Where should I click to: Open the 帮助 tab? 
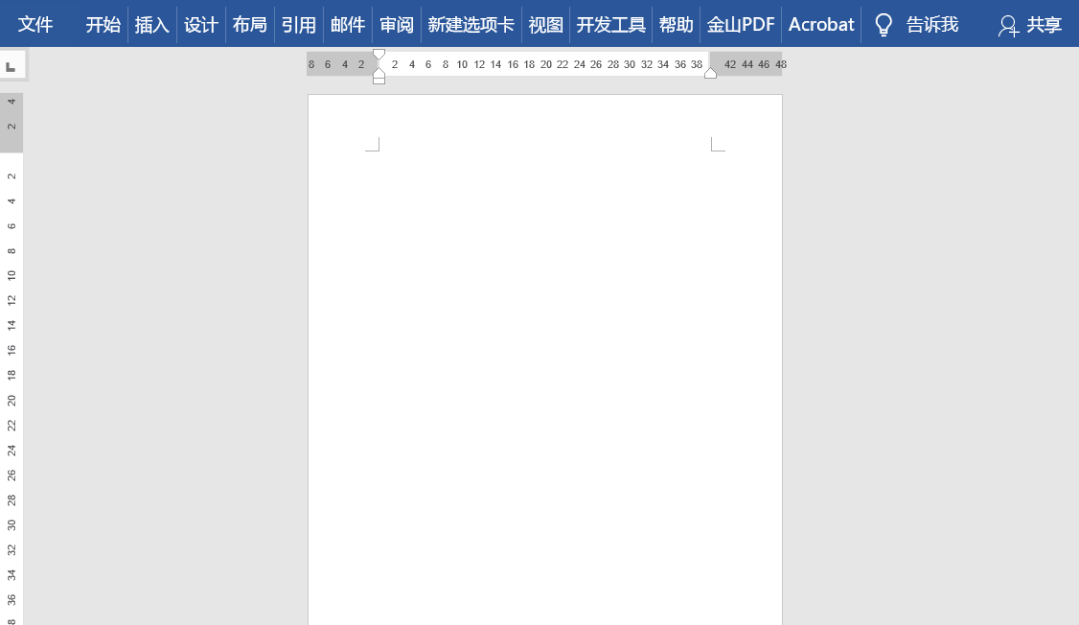(676, 25)
